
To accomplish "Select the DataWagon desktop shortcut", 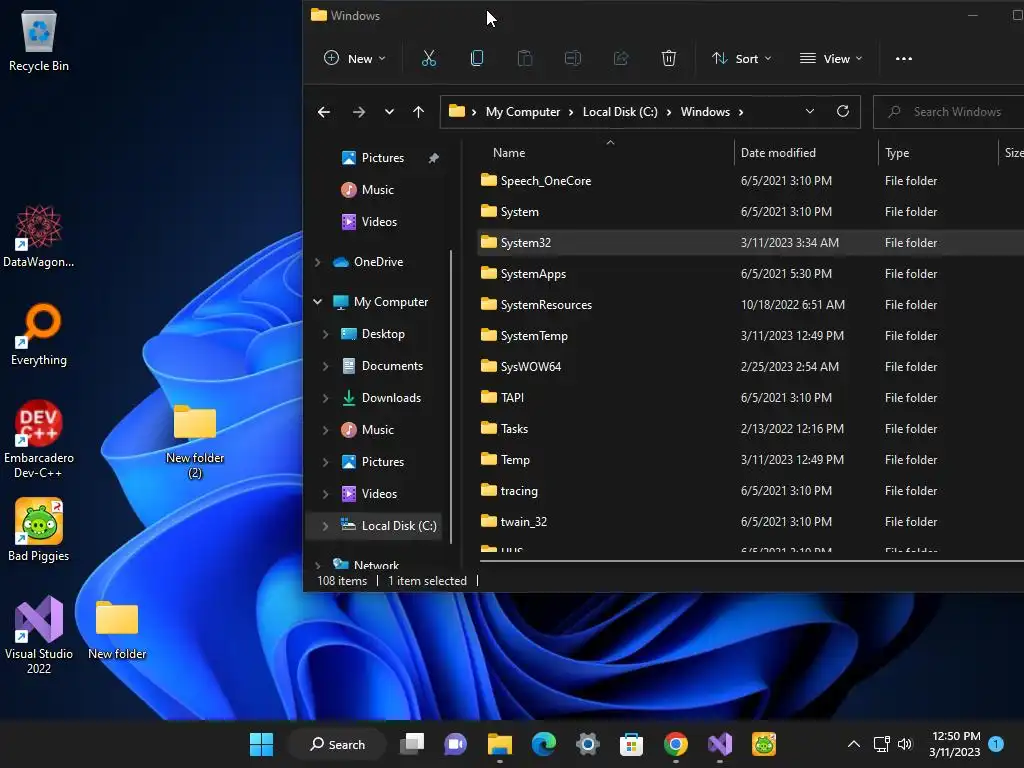I will [39, 236].
